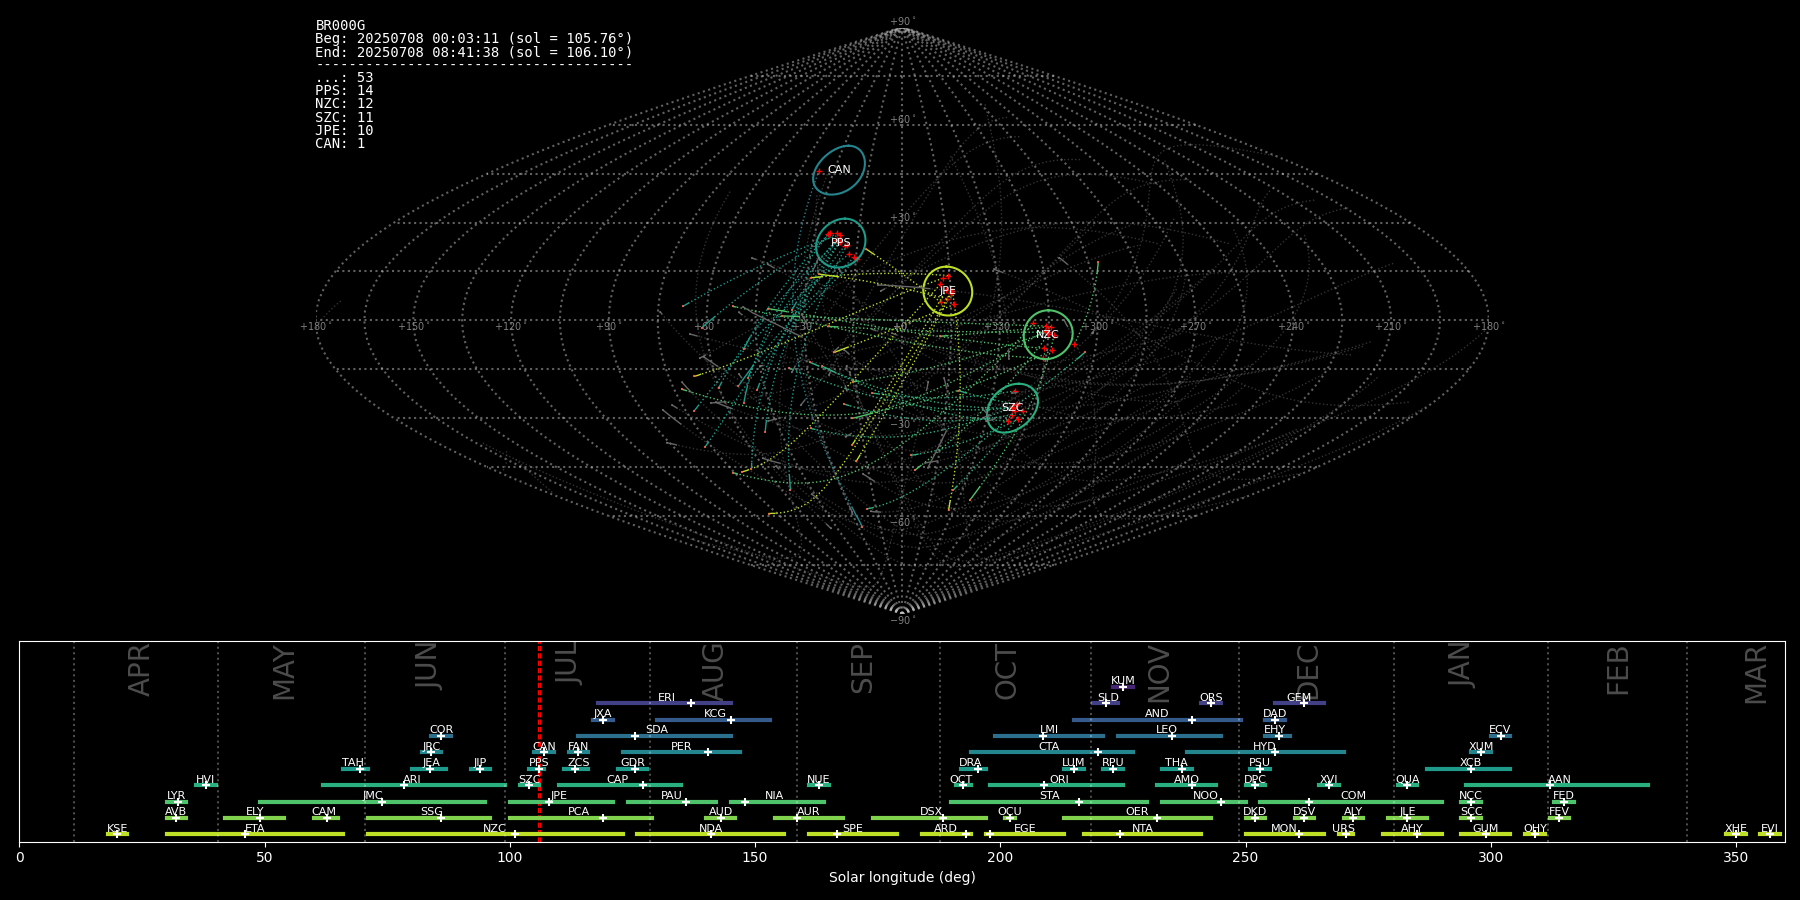Click the KCG shower bar label
This screenshot has height=900, width=1800.
715,714
